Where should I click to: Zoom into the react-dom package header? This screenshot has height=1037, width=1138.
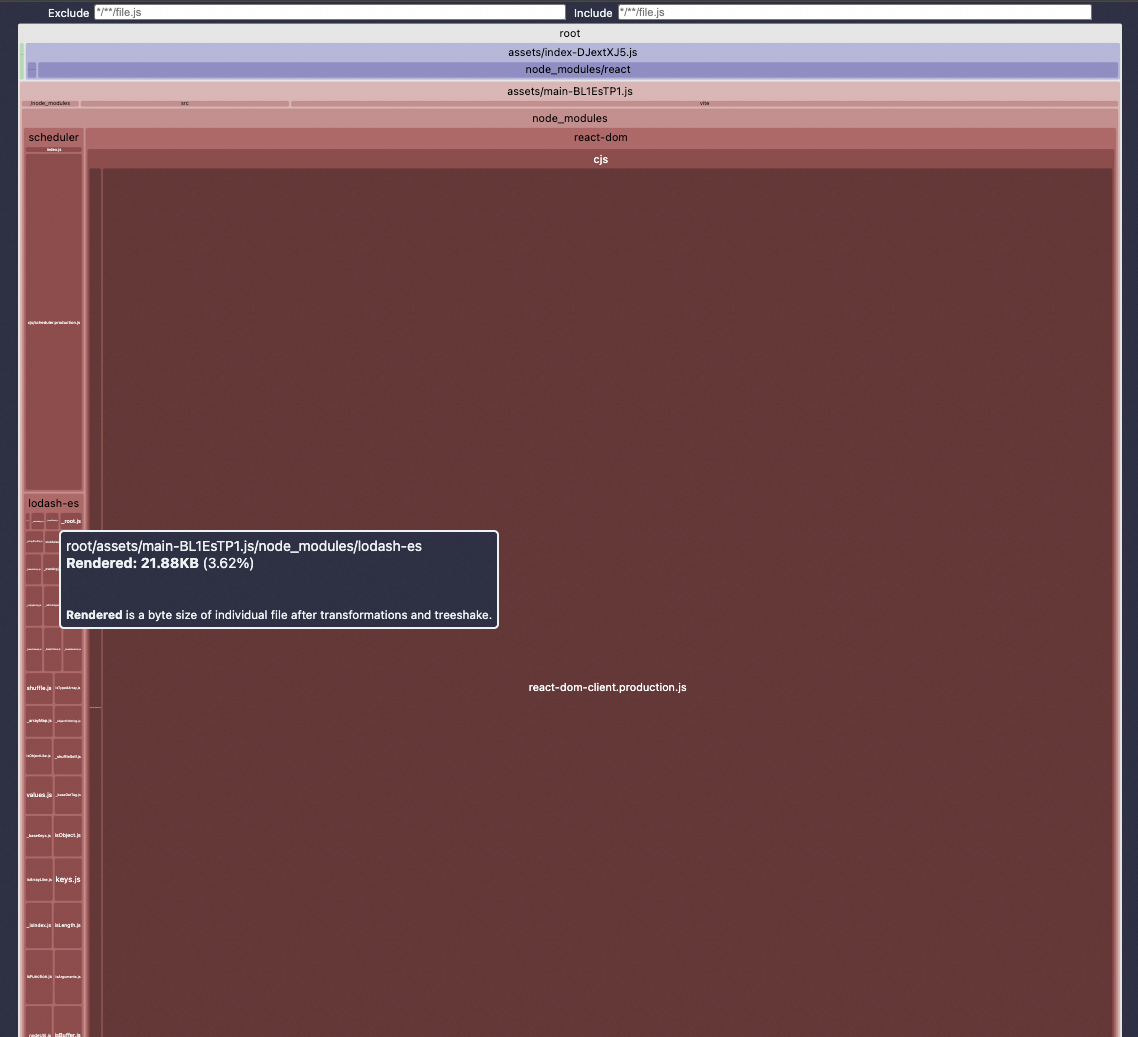[601, 137]
